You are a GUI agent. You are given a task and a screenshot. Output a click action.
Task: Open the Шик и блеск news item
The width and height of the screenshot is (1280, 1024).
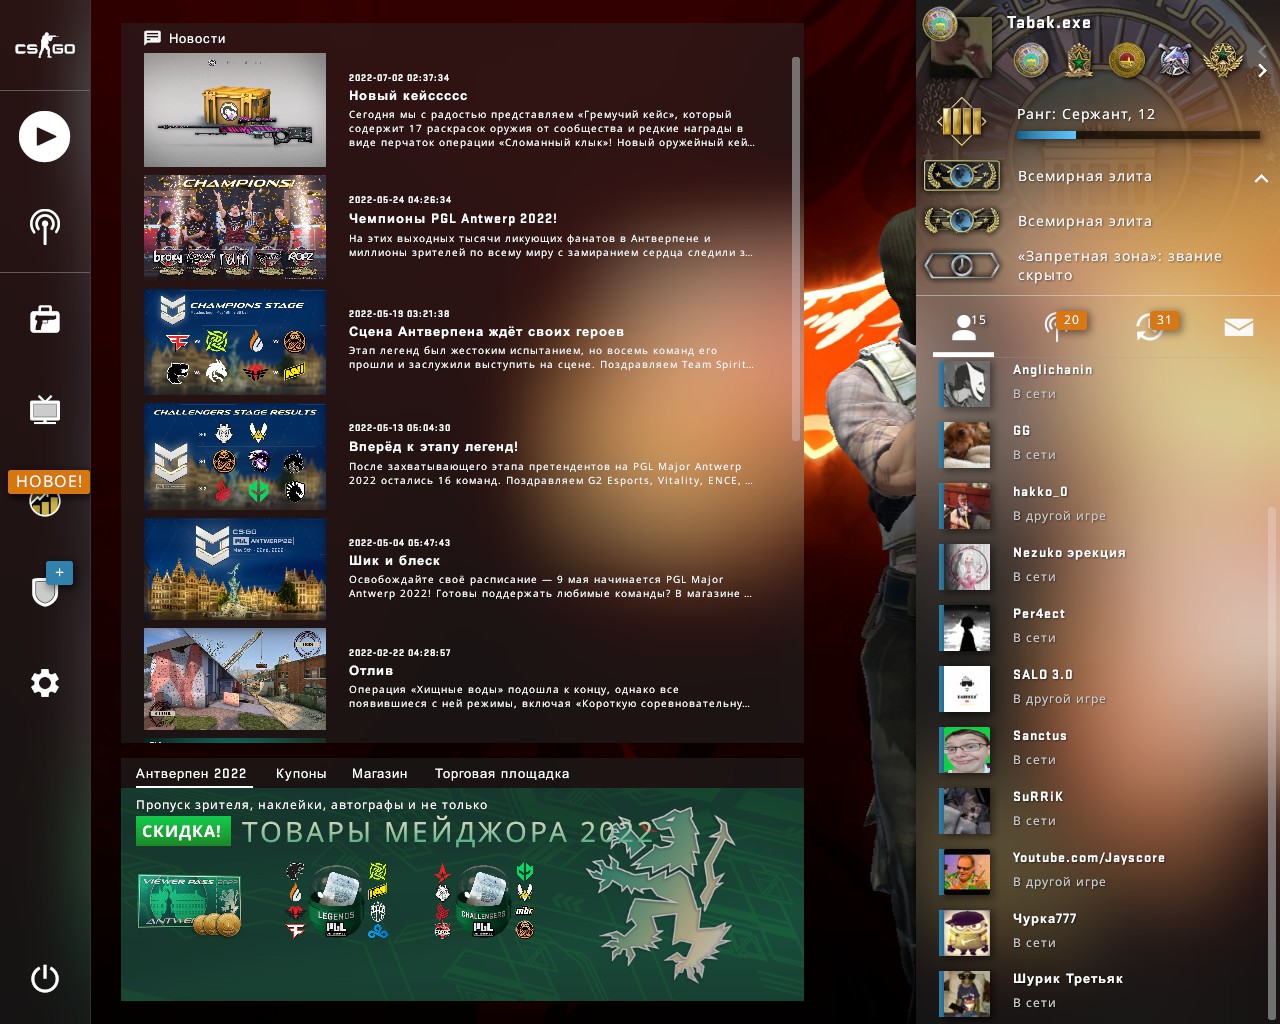[462, 569]
